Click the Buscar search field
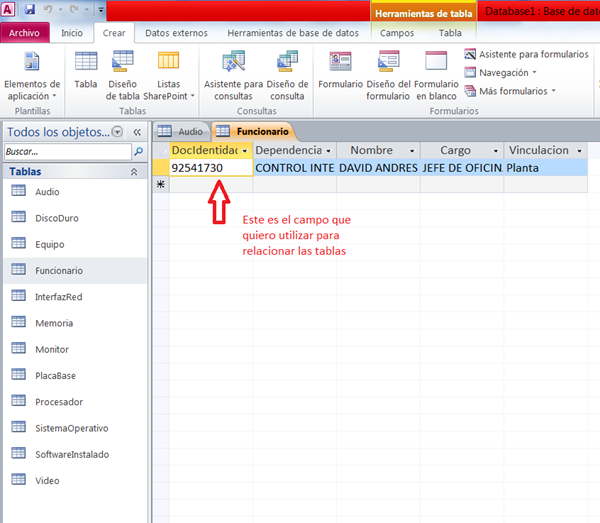Viewport: 600px width, 523px height. click(66, 152)
